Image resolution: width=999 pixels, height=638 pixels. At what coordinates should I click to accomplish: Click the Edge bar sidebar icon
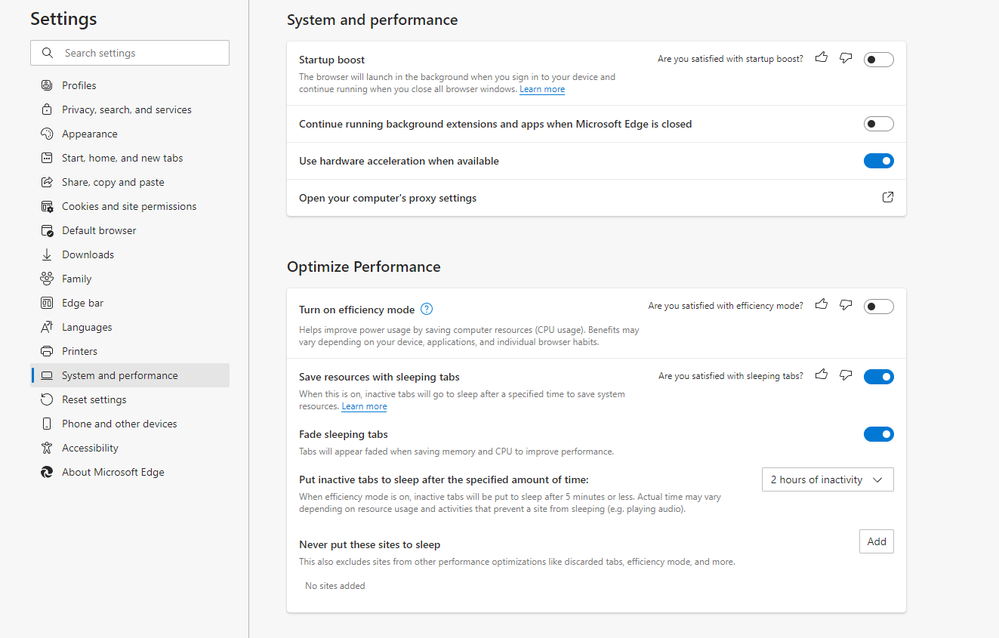(x=47, y=303)
